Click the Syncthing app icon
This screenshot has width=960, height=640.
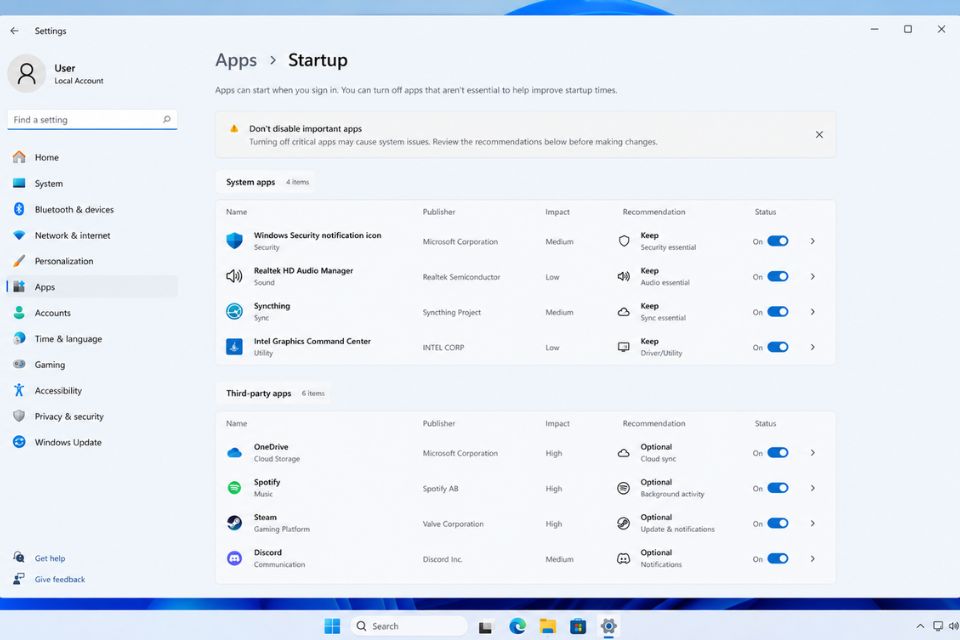coord(234,312)
